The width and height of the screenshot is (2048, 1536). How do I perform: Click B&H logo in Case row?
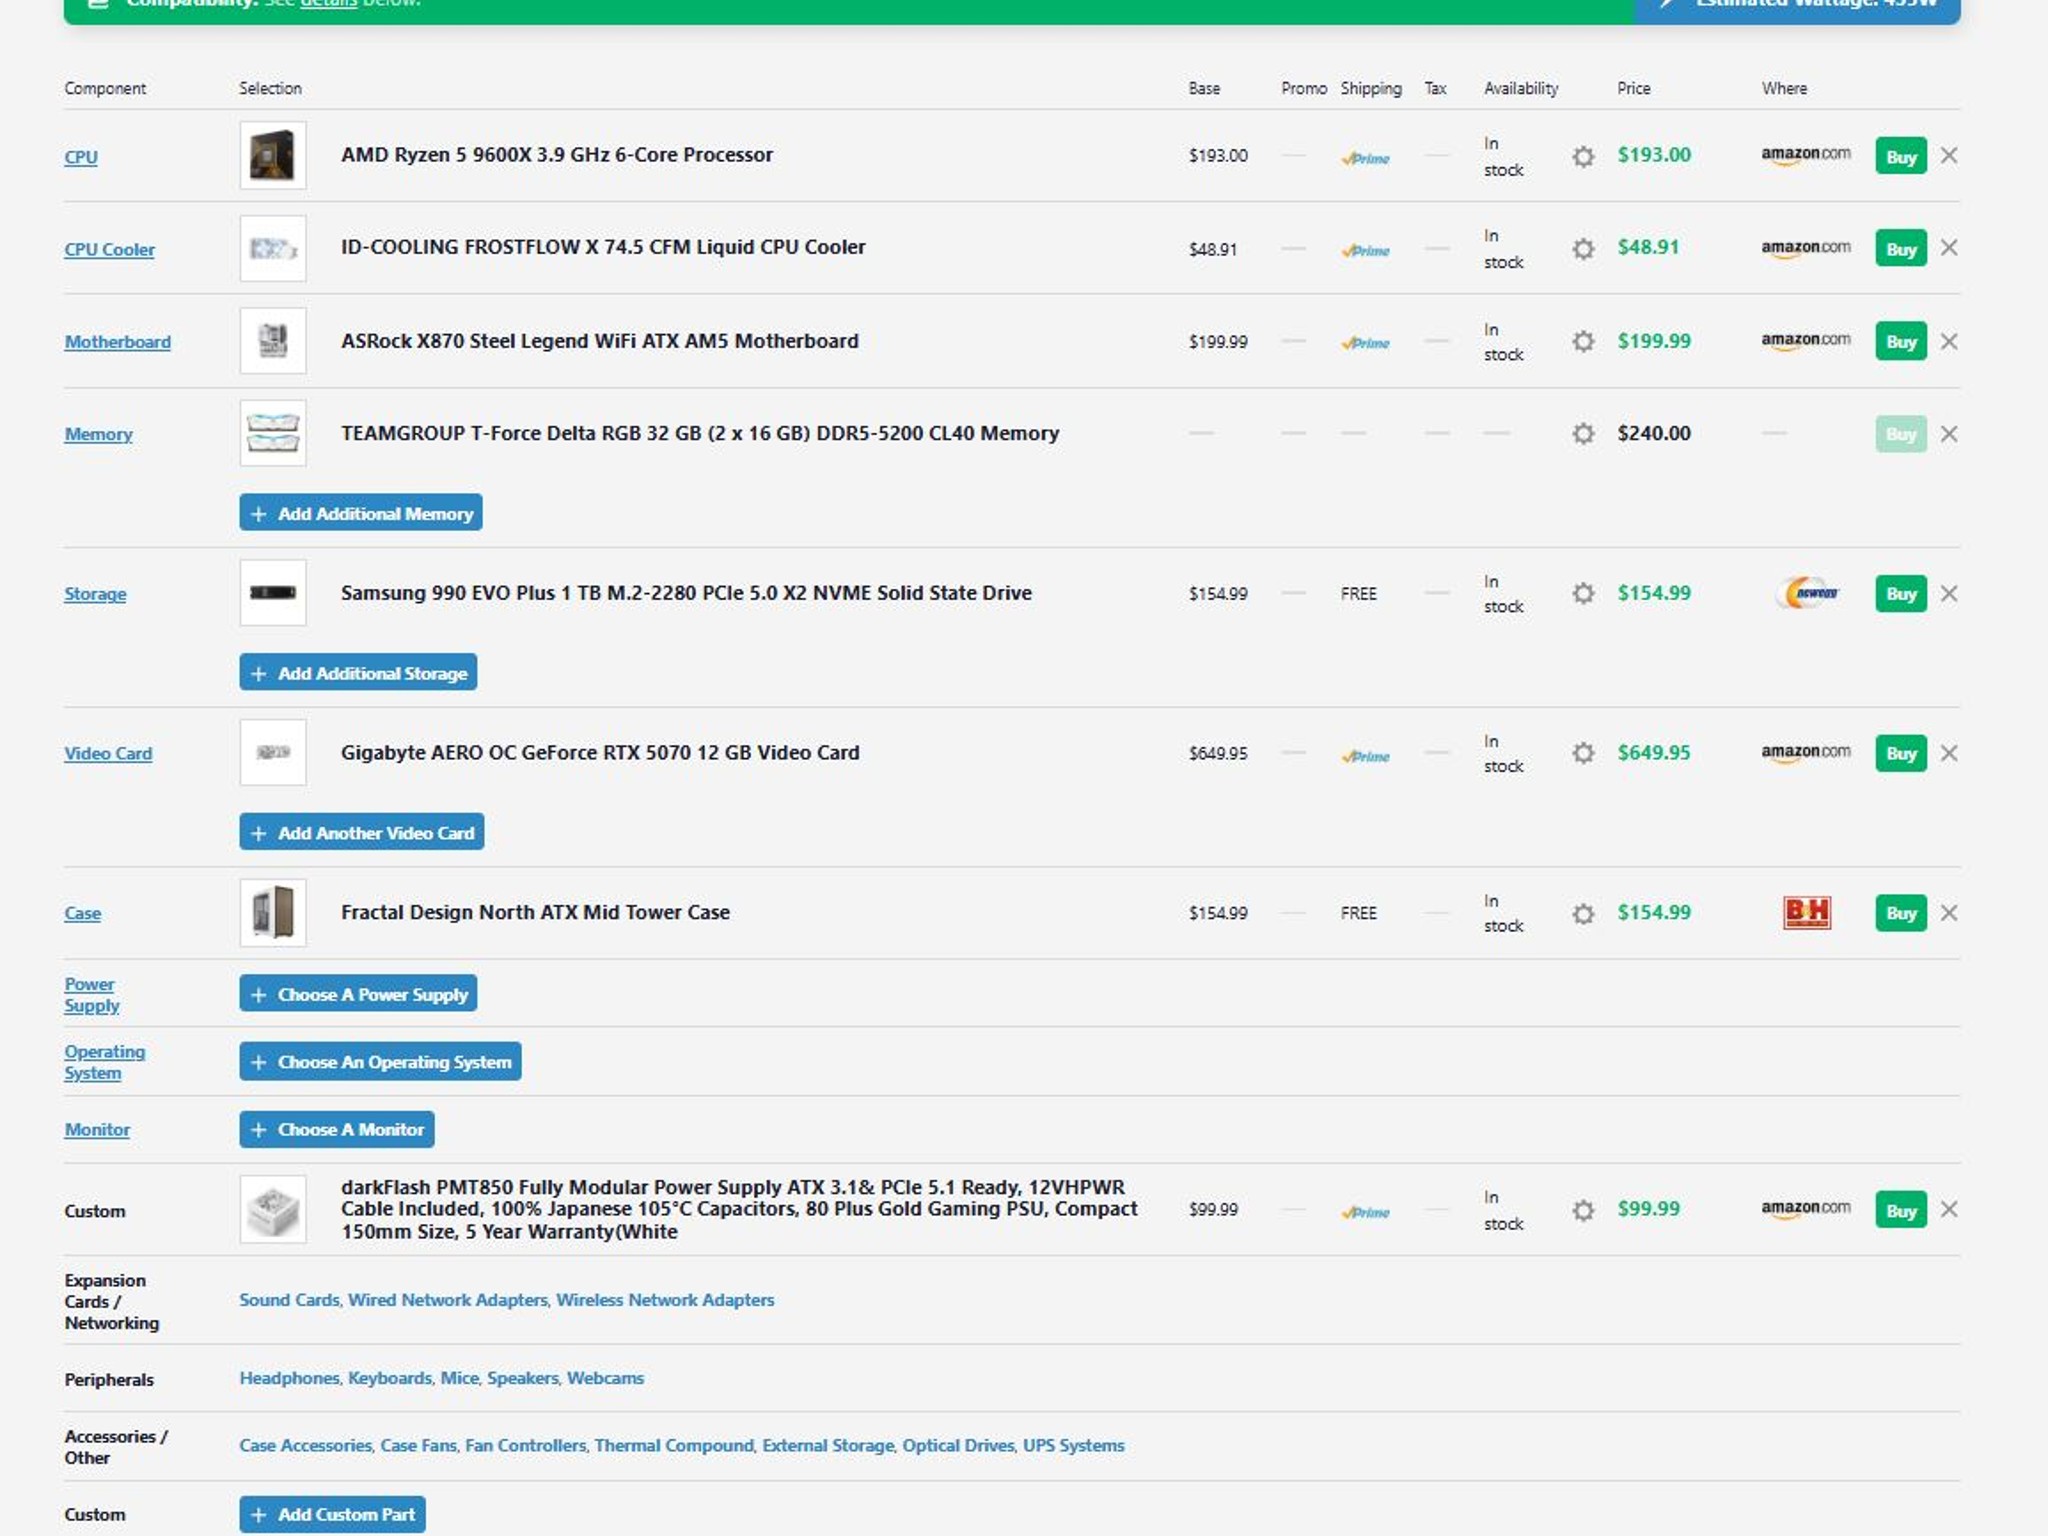tap(1806, 912)
